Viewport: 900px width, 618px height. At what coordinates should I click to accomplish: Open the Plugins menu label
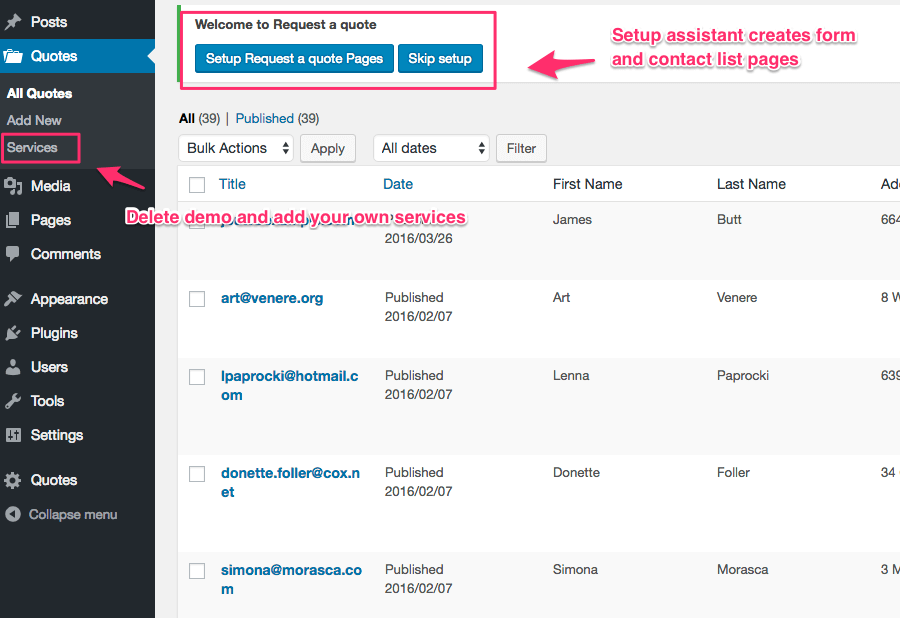pos(54,333)
